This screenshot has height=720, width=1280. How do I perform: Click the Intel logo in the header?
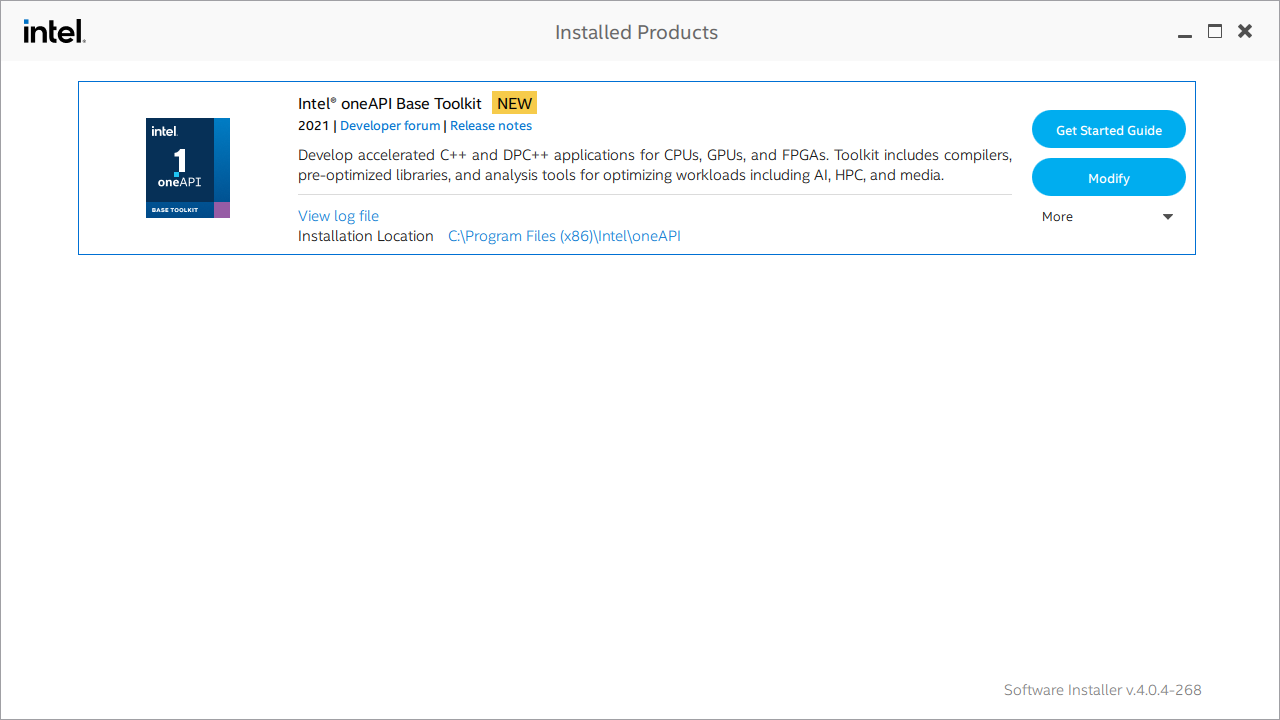point(54,31)
